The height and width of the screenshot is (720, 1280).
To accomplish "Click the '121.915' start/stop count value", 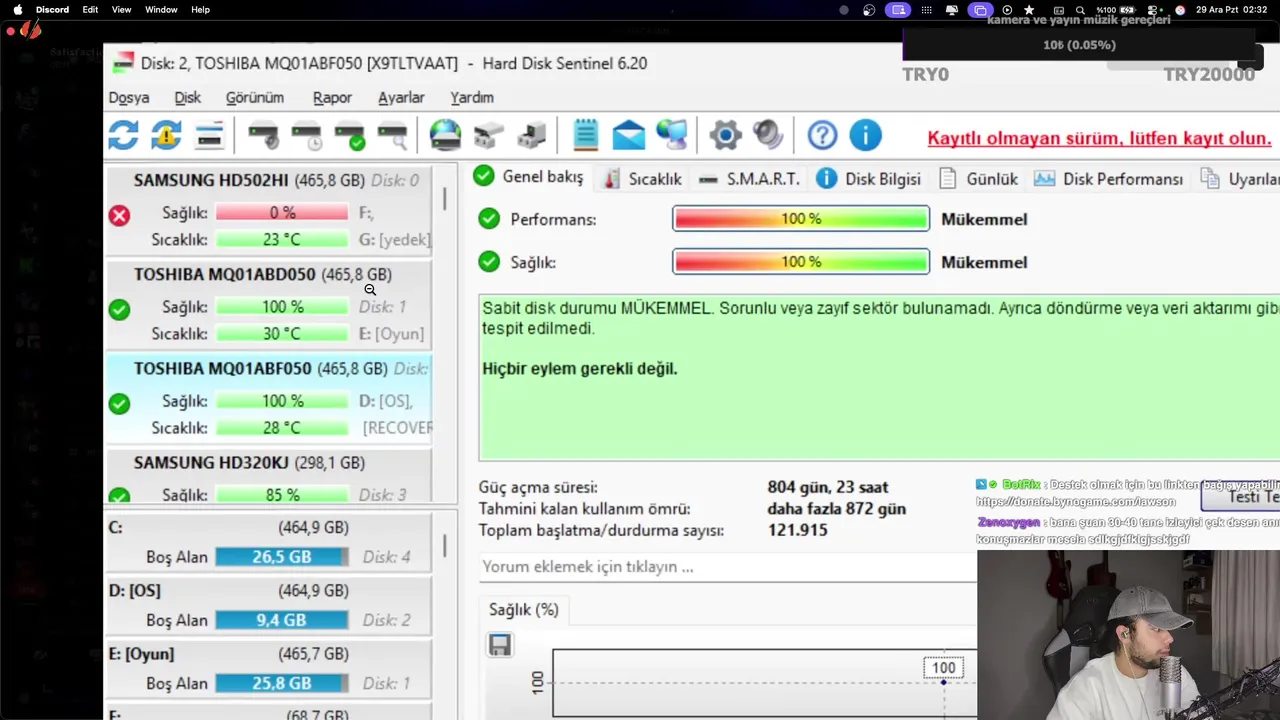I will 797,530.
